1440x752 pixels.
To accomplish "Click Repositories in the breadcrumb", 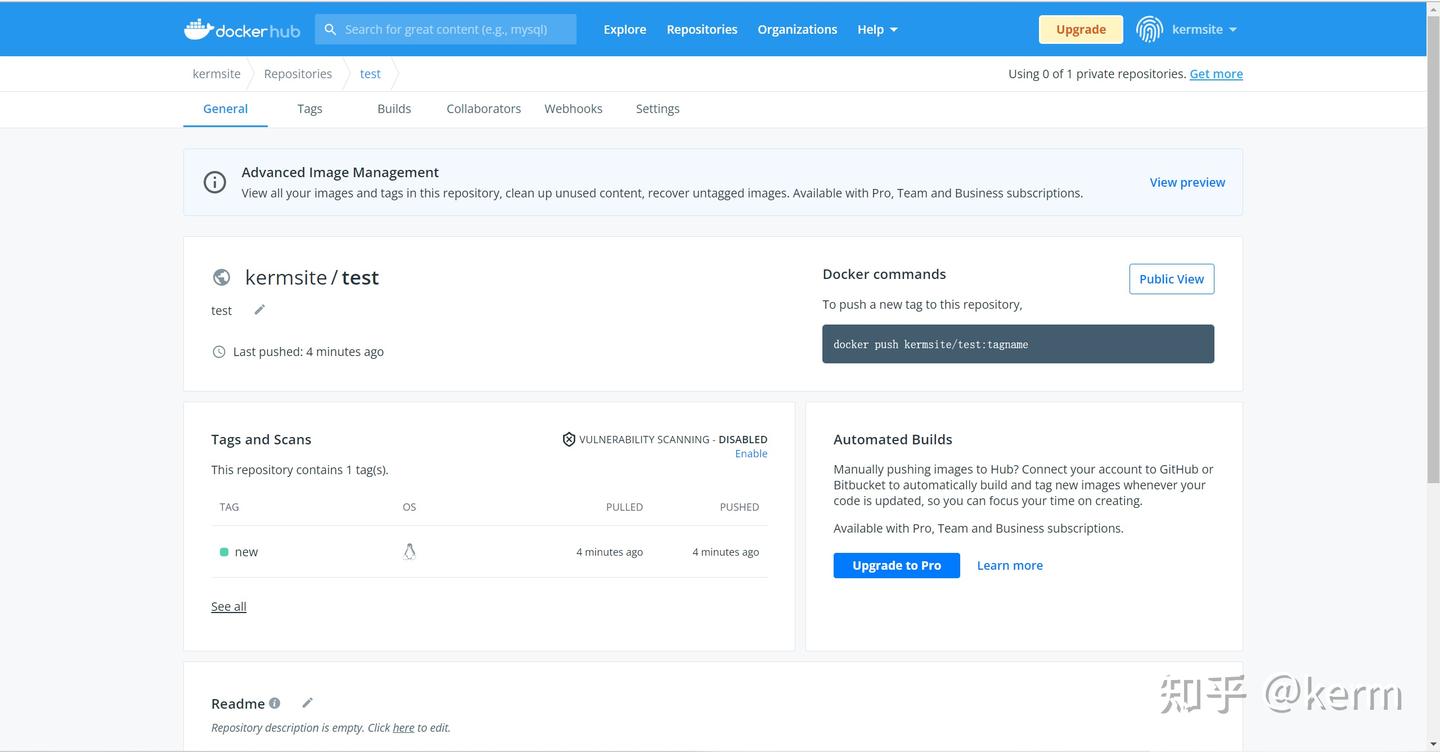I will 298,74.
